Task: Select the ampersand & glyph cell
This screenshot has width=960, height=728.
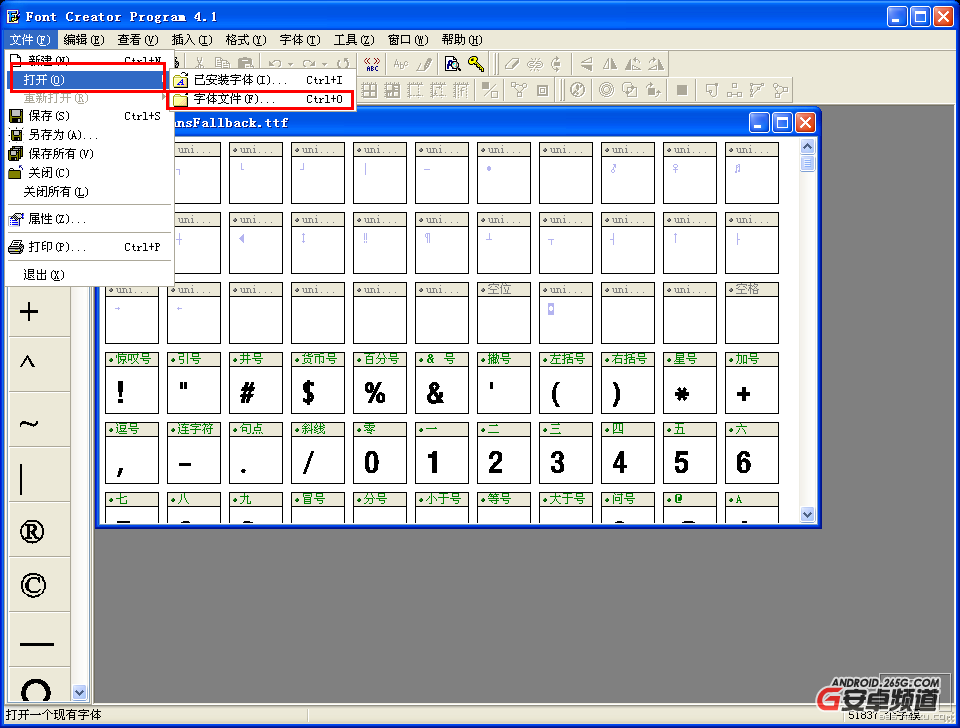Action: (x=441, y=383)
